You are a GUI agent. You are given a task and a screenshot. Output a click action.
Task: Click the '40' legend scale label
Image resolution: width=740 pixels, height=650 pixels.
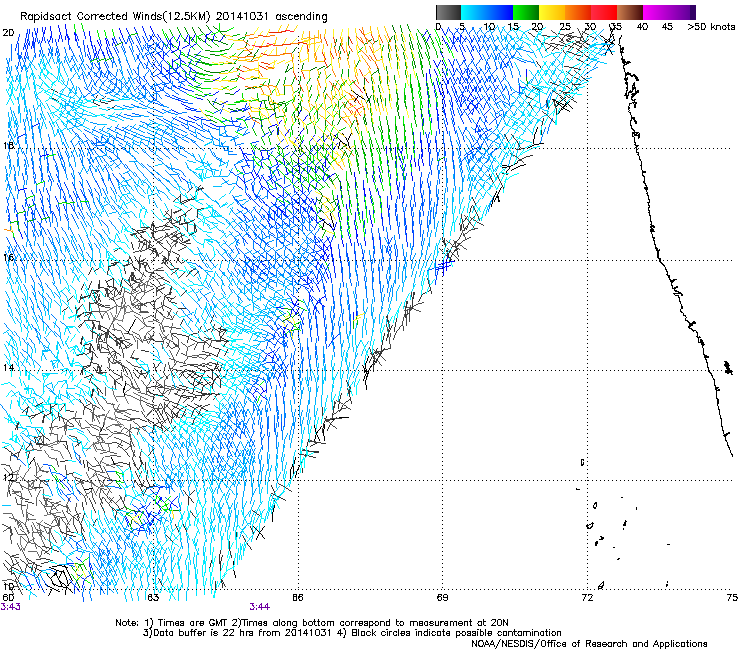(x=642, y=26)
